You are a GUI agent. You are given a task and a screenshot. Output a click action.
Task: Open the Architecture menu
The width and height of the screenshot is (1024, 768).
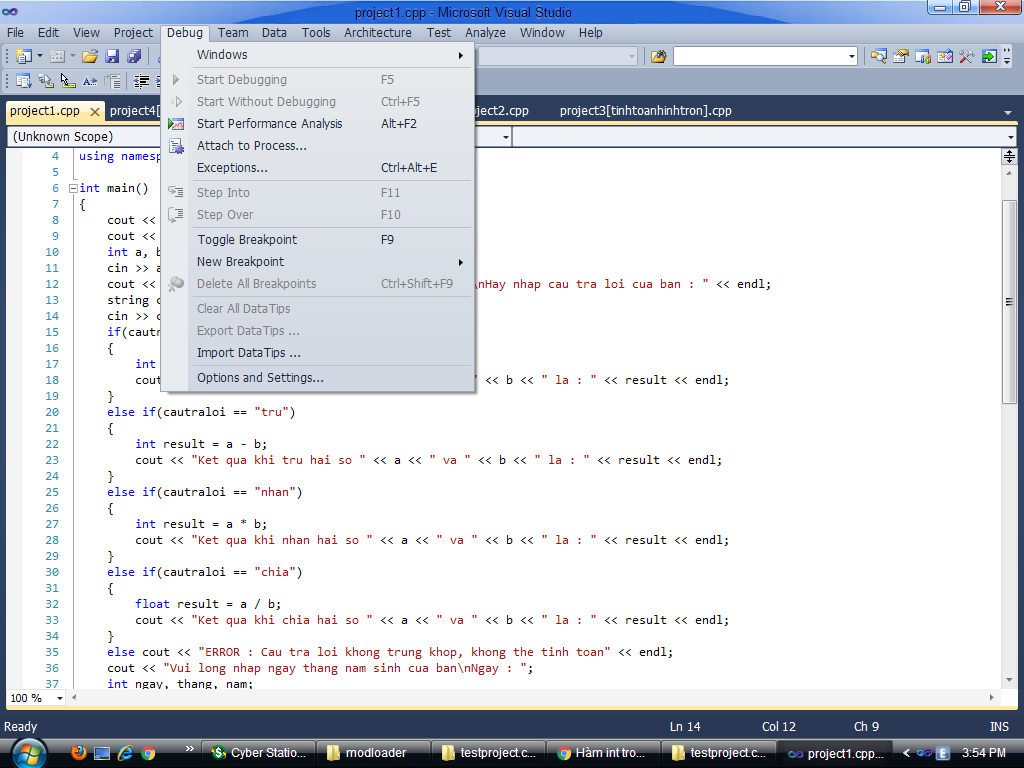[377, 33]
